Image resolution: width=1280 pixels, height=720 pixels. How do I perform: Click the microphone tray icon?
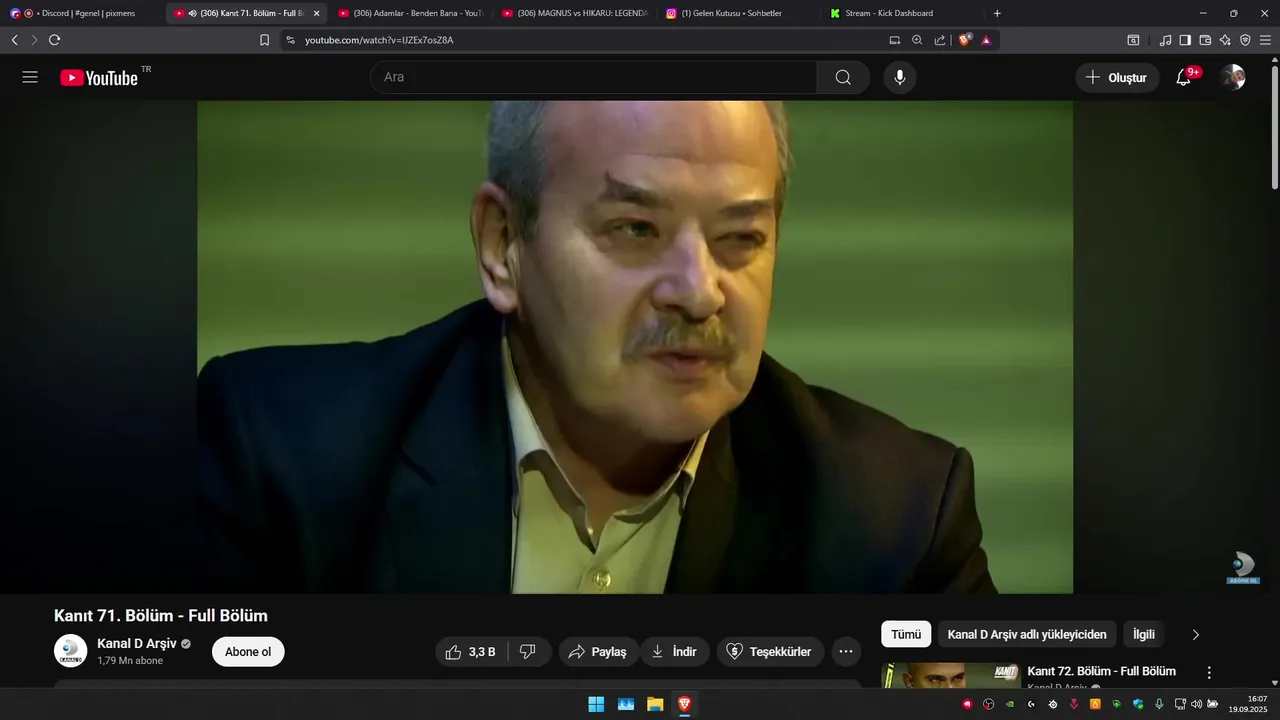[x=1159, y=704]
